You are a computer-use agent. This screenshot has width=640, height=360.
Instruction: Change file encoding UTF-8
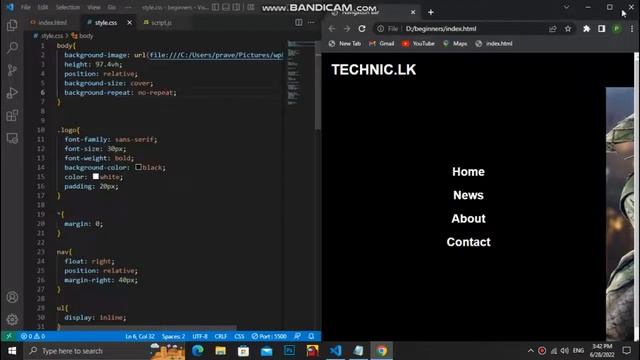click(200, 336)
